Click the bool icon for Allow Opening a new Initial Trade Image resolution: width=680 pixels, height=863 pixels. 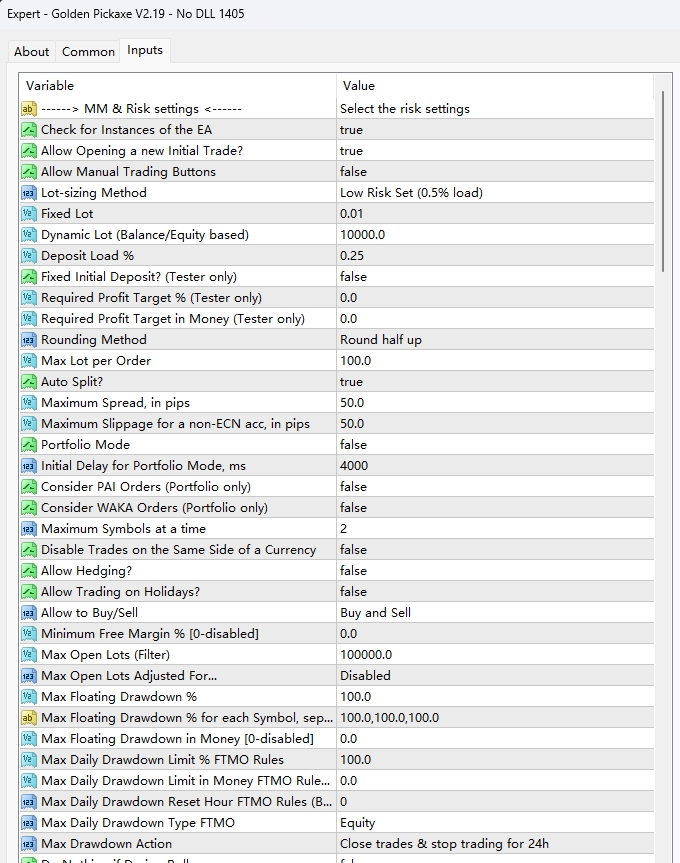point(29,151)
